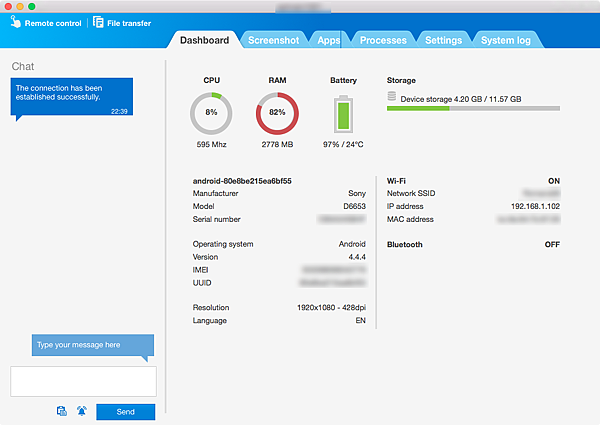Send the chat message

[126, 412]
